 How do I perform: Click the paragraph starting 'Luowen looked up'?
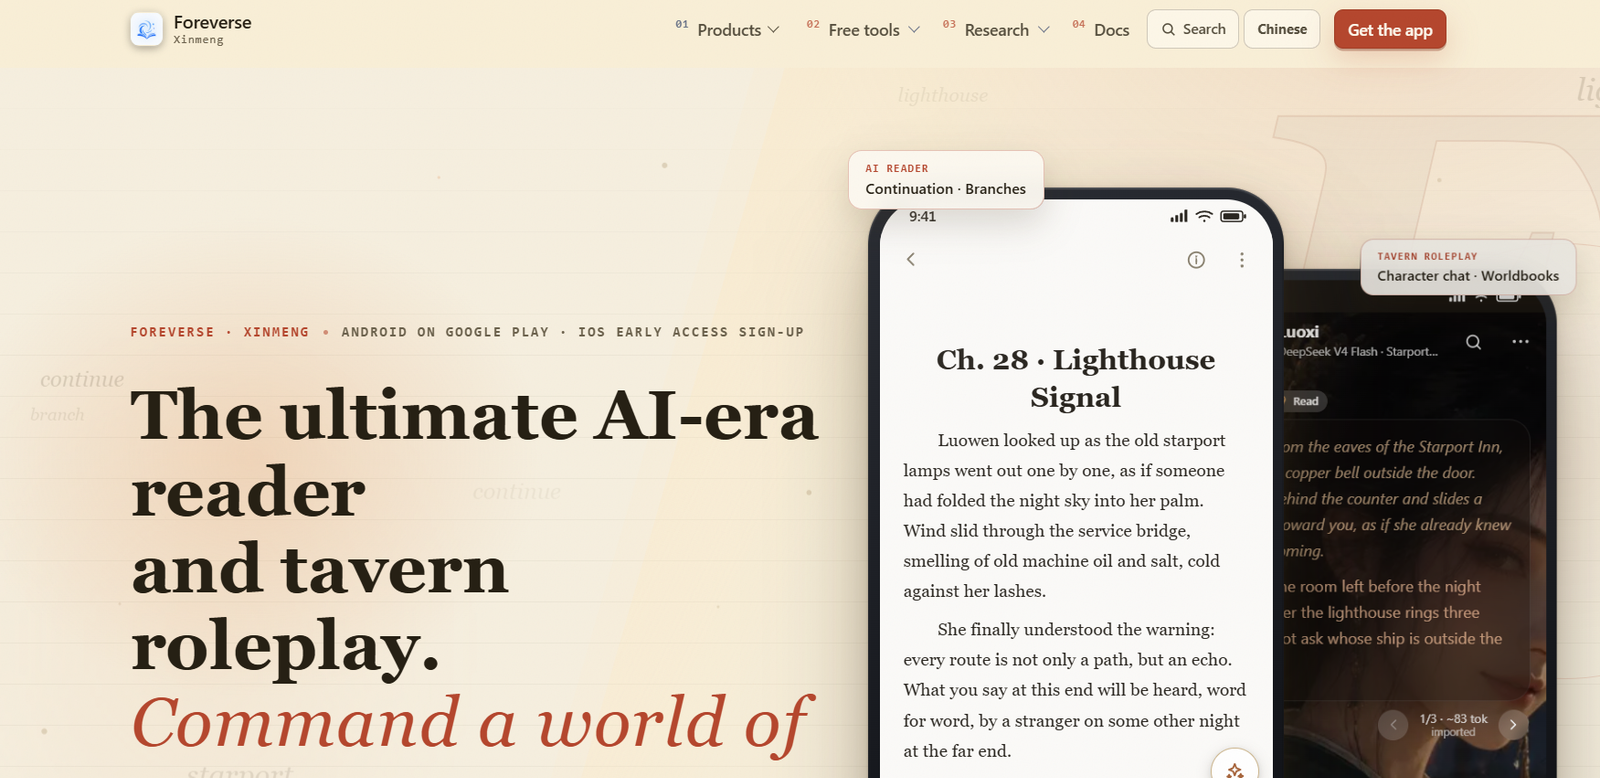click(x=1066, y=516)
